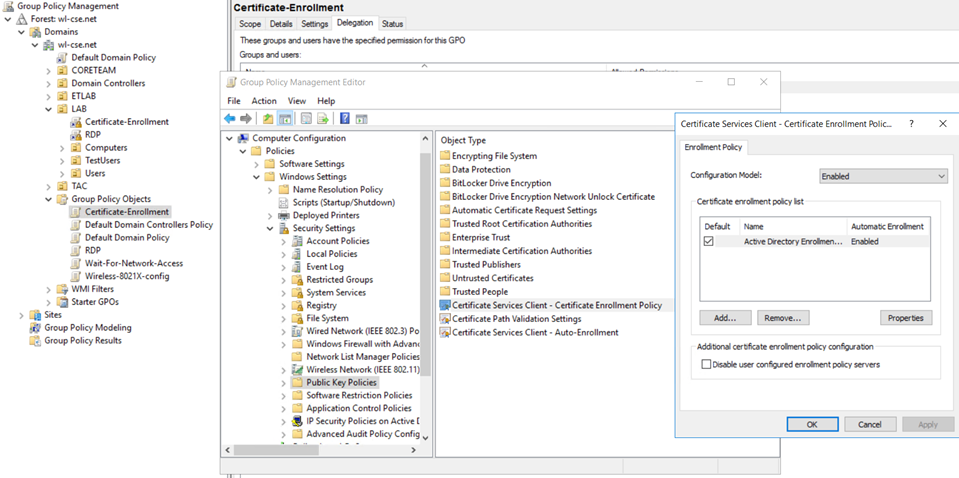The width and height of the screenshot is (959, 478).
Task: Switch to the Settings tab
Action: point(314,24)
